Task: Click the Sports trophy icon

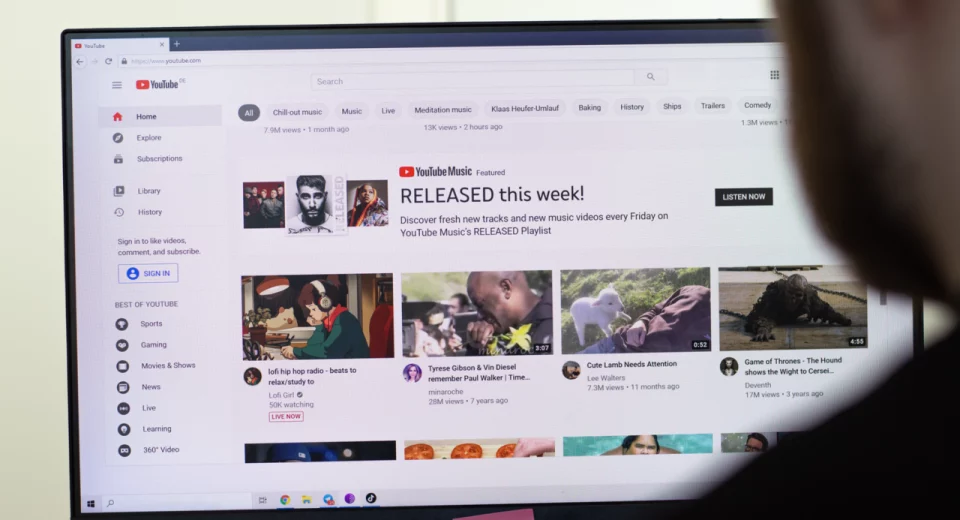Action: 122,324
